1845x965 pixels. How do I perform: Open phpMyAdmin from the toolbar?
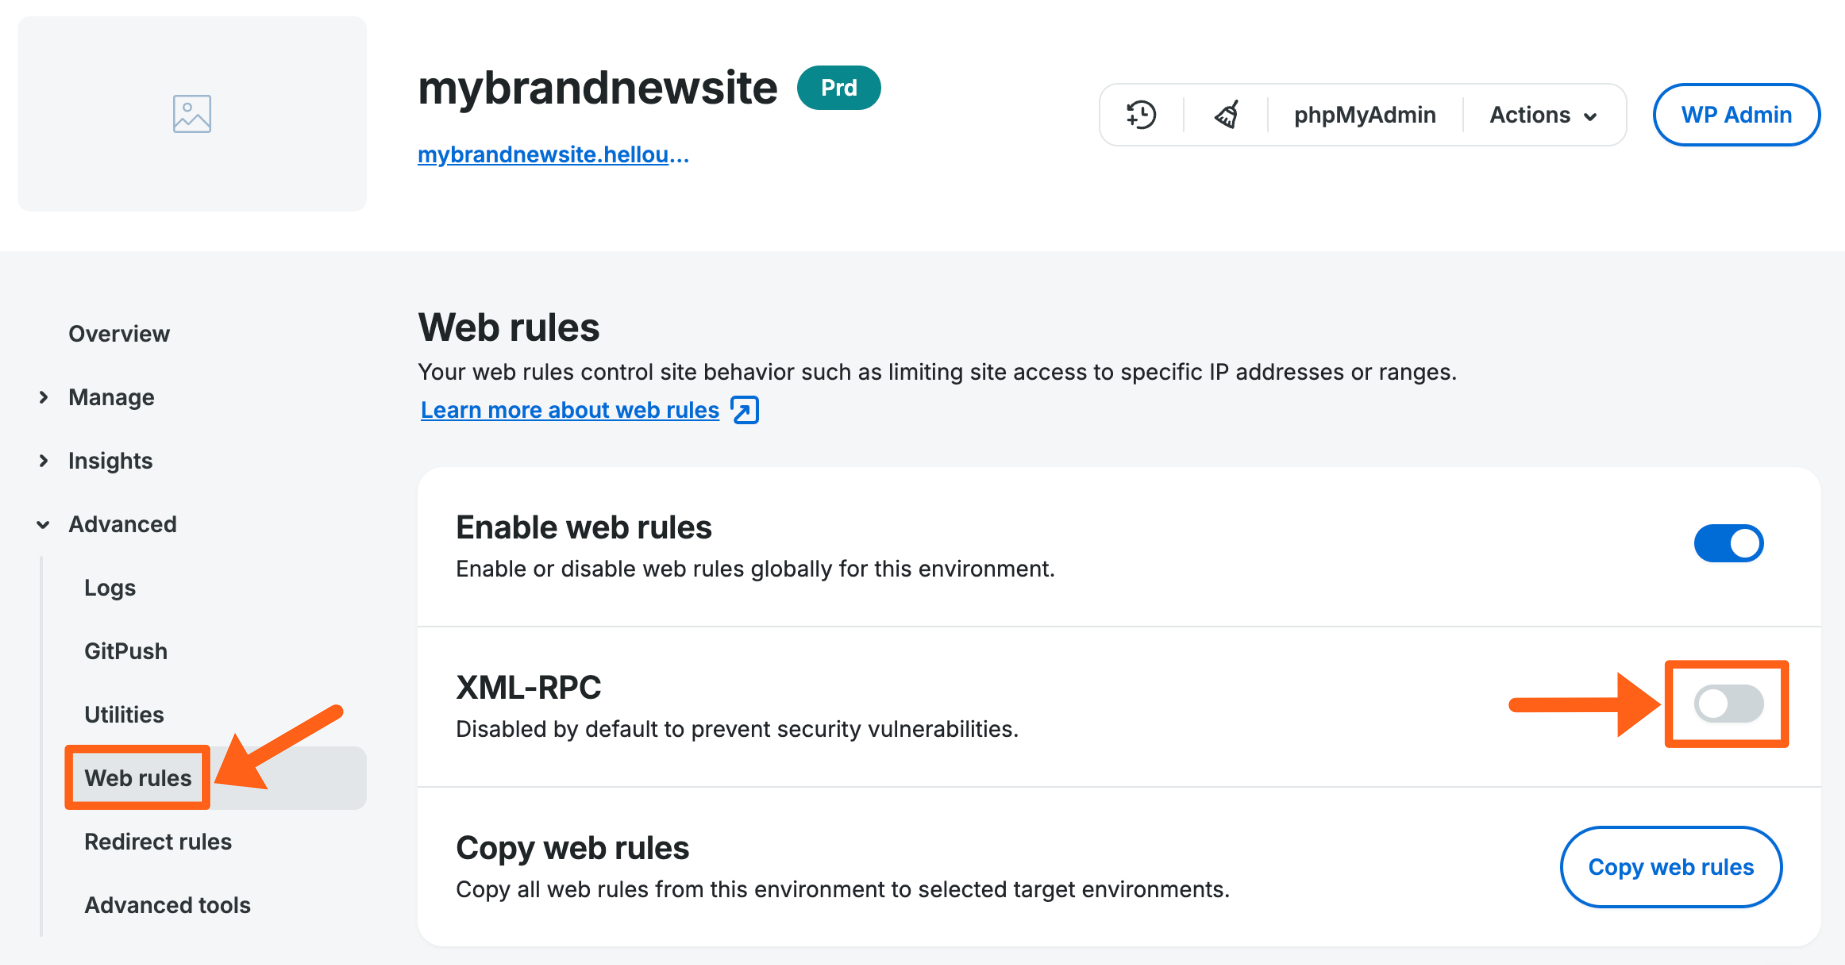pyautogui.click(x=1364, y=114)
